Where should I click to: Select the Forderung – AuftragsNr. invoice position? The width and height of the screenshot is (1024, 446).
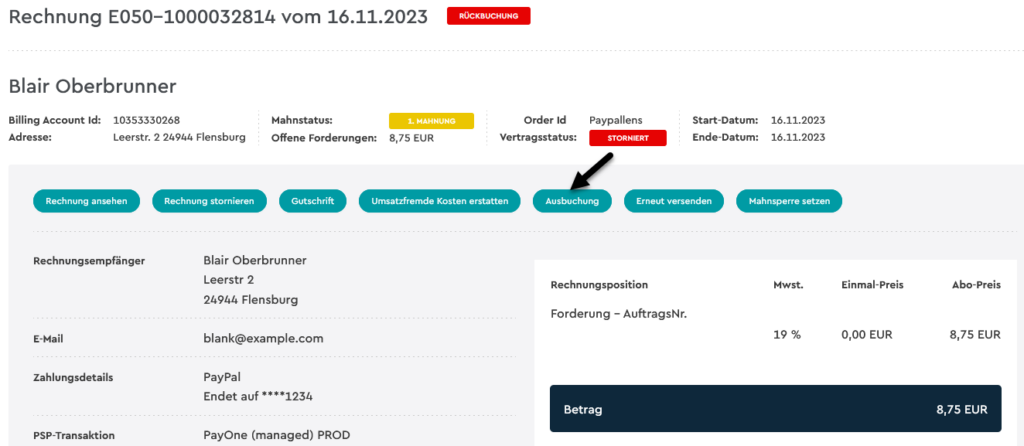[x=619, y=314]
